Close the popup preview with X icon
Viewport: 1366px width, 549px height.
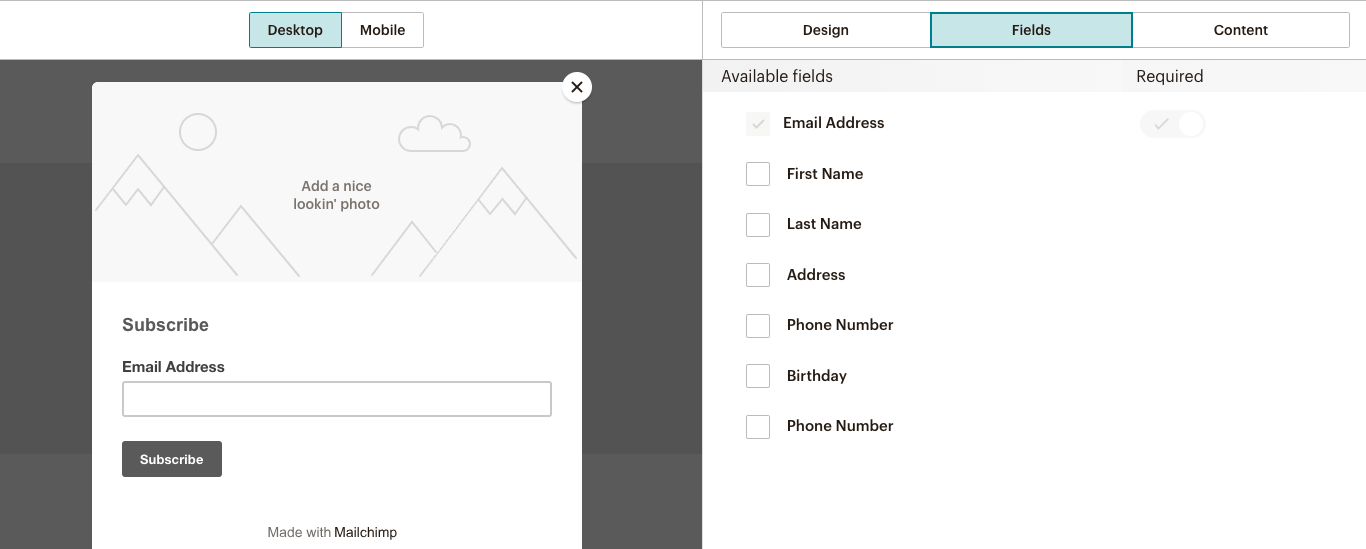pos(577,87)
